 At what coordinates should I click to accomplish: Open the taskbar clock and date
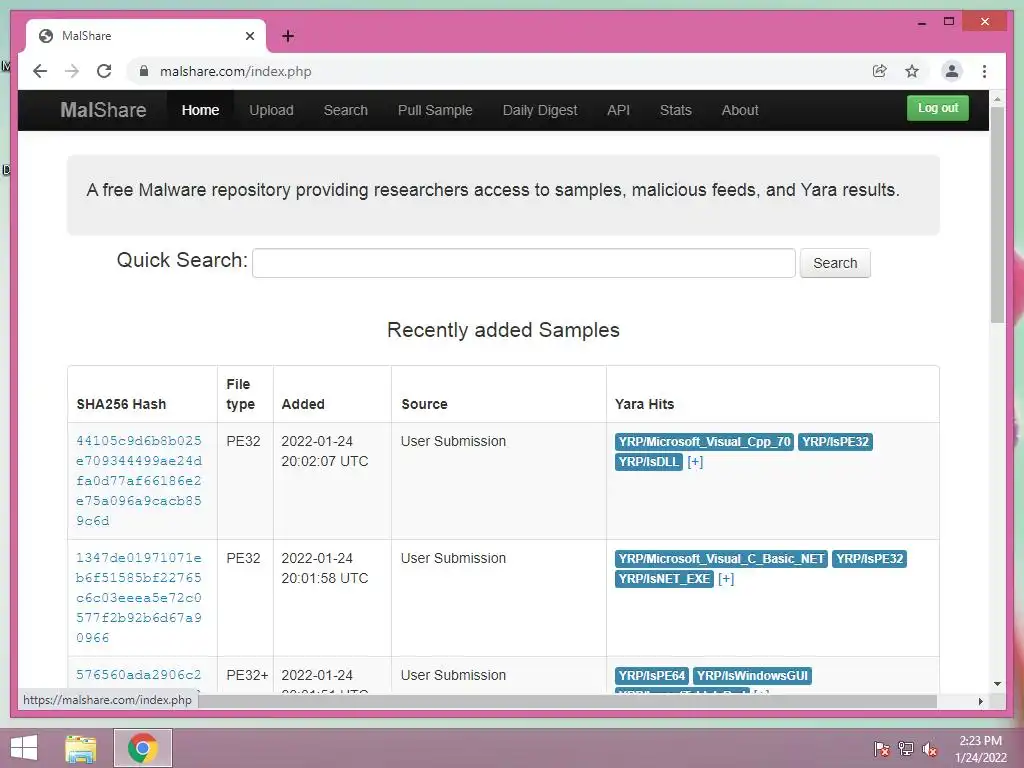tap(980, 749)
